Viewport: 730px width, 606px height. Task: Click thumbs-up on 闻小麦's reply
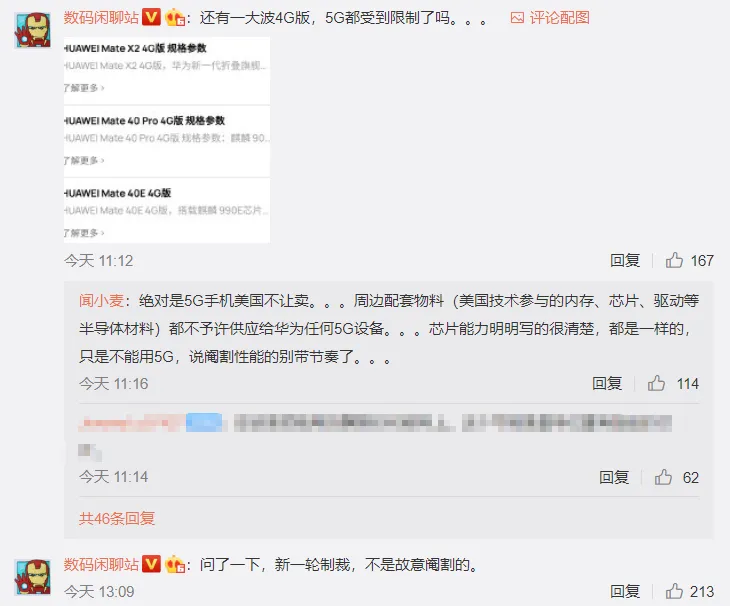coord(656,384)
